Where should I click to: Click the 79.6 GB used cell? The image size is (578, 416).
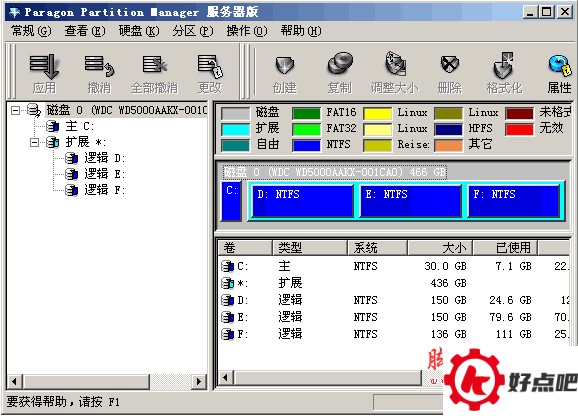(x=511, y=317)
